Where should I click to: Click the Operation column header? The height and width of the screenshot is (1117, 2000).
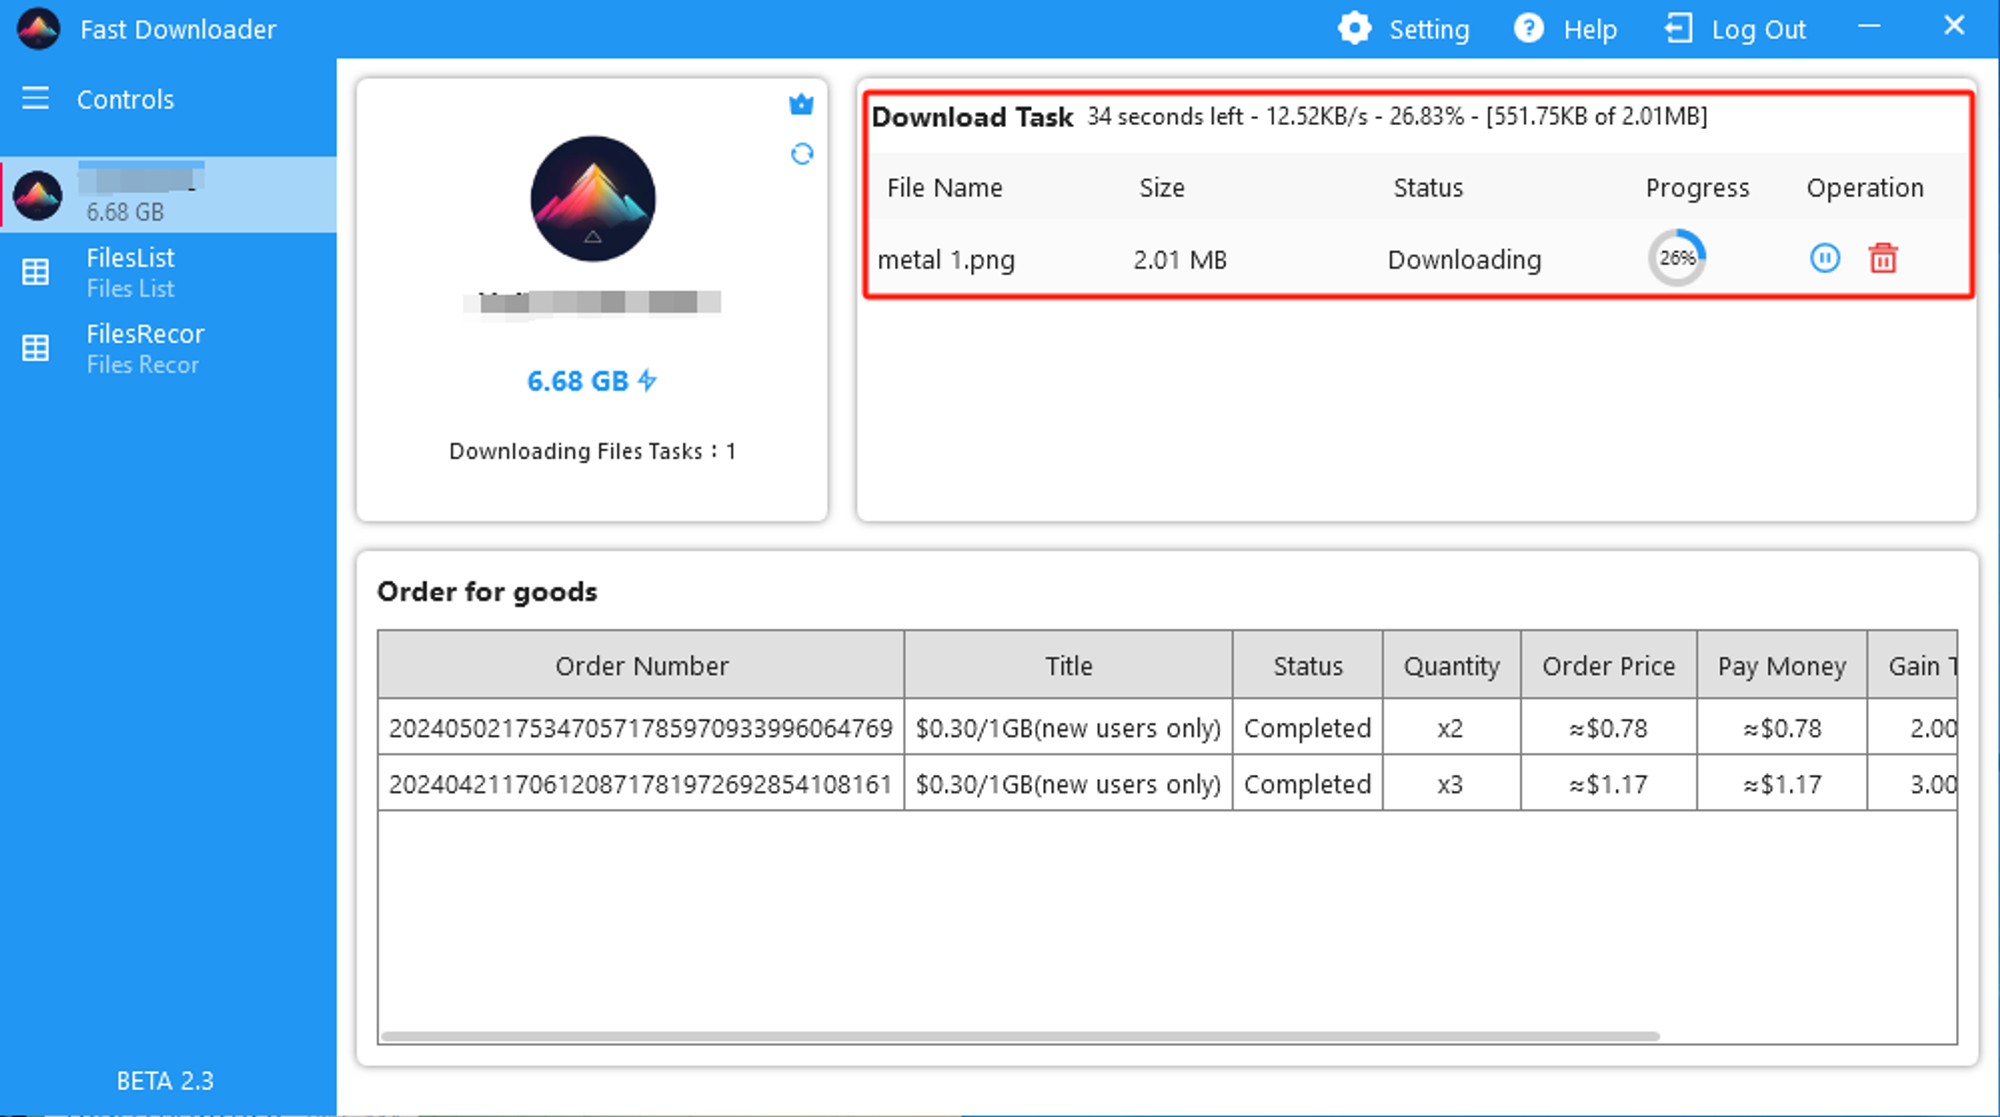pos(1864,187)
